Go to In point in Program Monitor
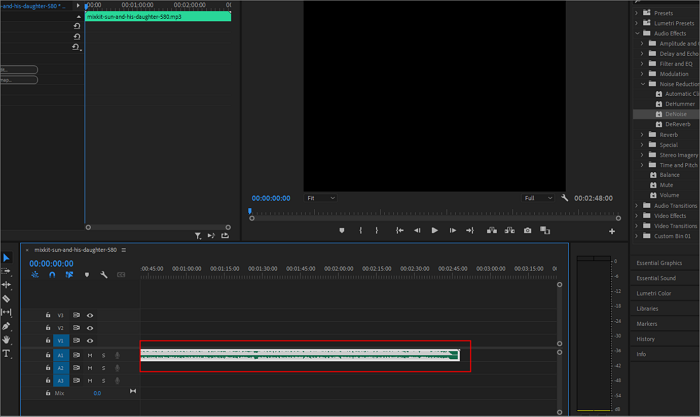The image size is (700, 417). coord(400,230)
